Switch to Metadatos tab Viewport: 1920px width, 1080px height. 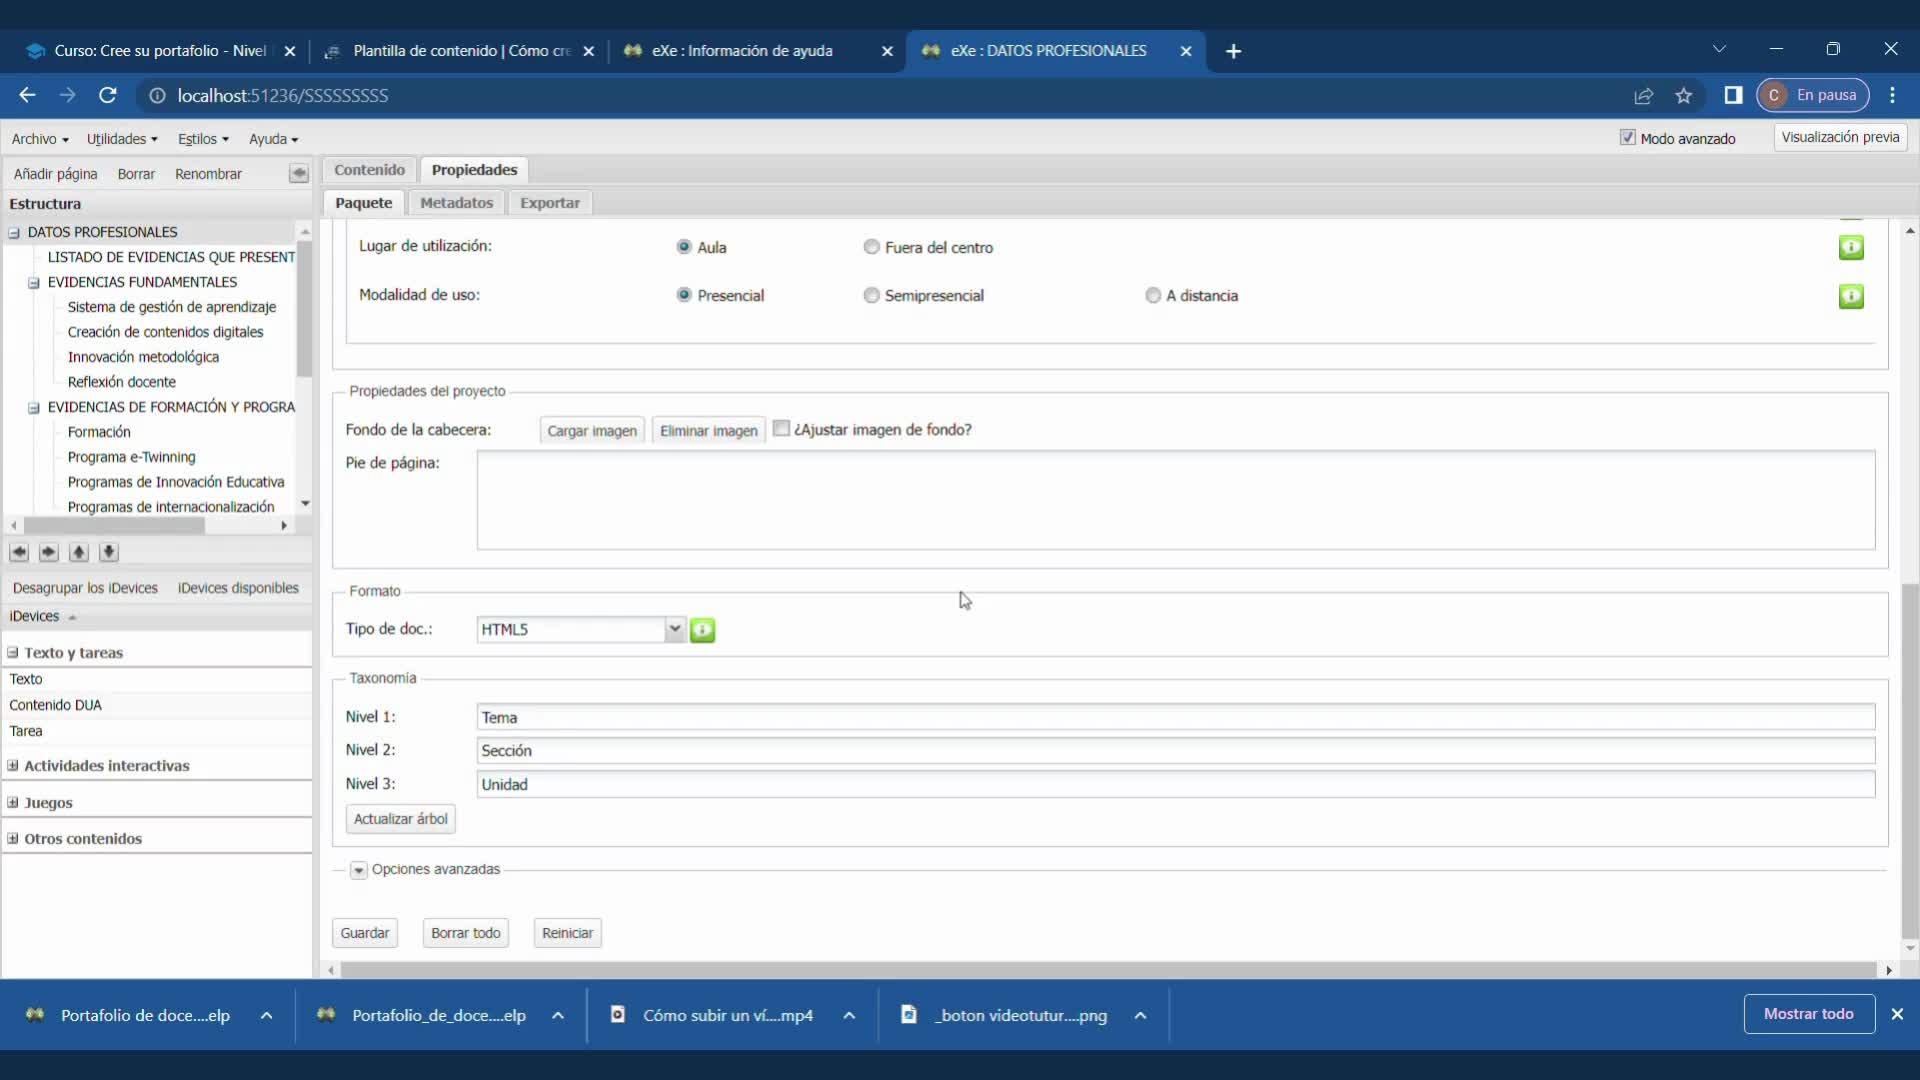tap(456, 203)
